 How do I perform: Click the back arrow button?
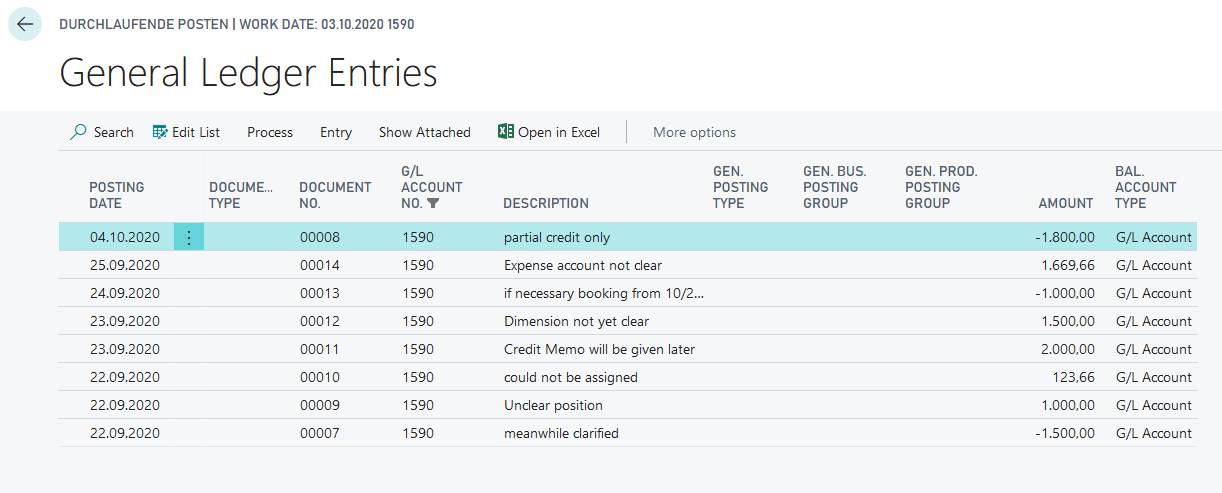25,25
